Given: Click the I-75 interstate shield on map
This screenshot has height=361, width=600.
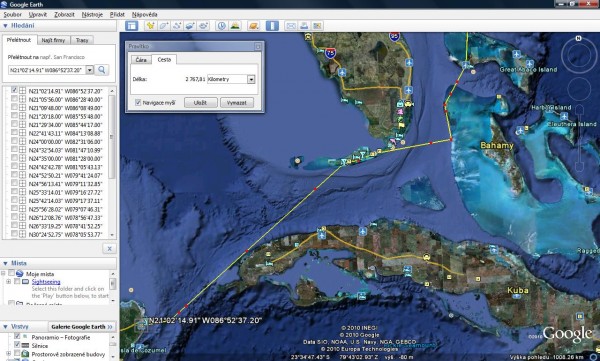Looking at the screenshot, I should coord(331,52).
